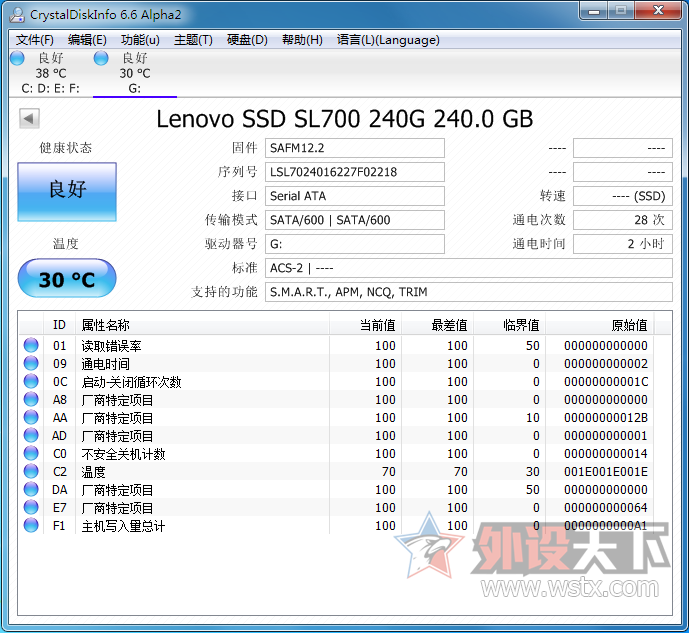Open the 文件(F) menu
Screen dimensions: 689x633
point(35,40)
